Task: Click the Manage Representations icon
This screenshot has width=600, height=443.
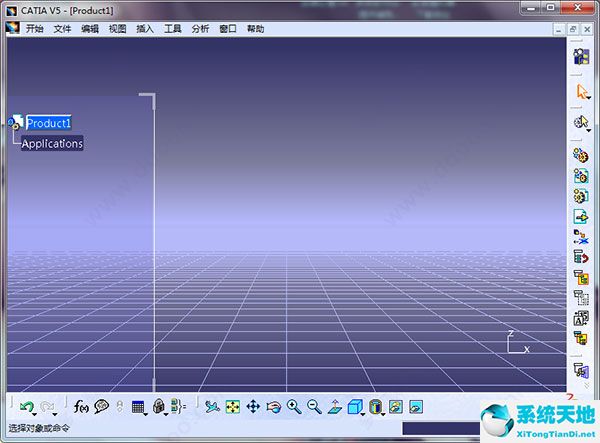Action: click(x=581, y=318)
